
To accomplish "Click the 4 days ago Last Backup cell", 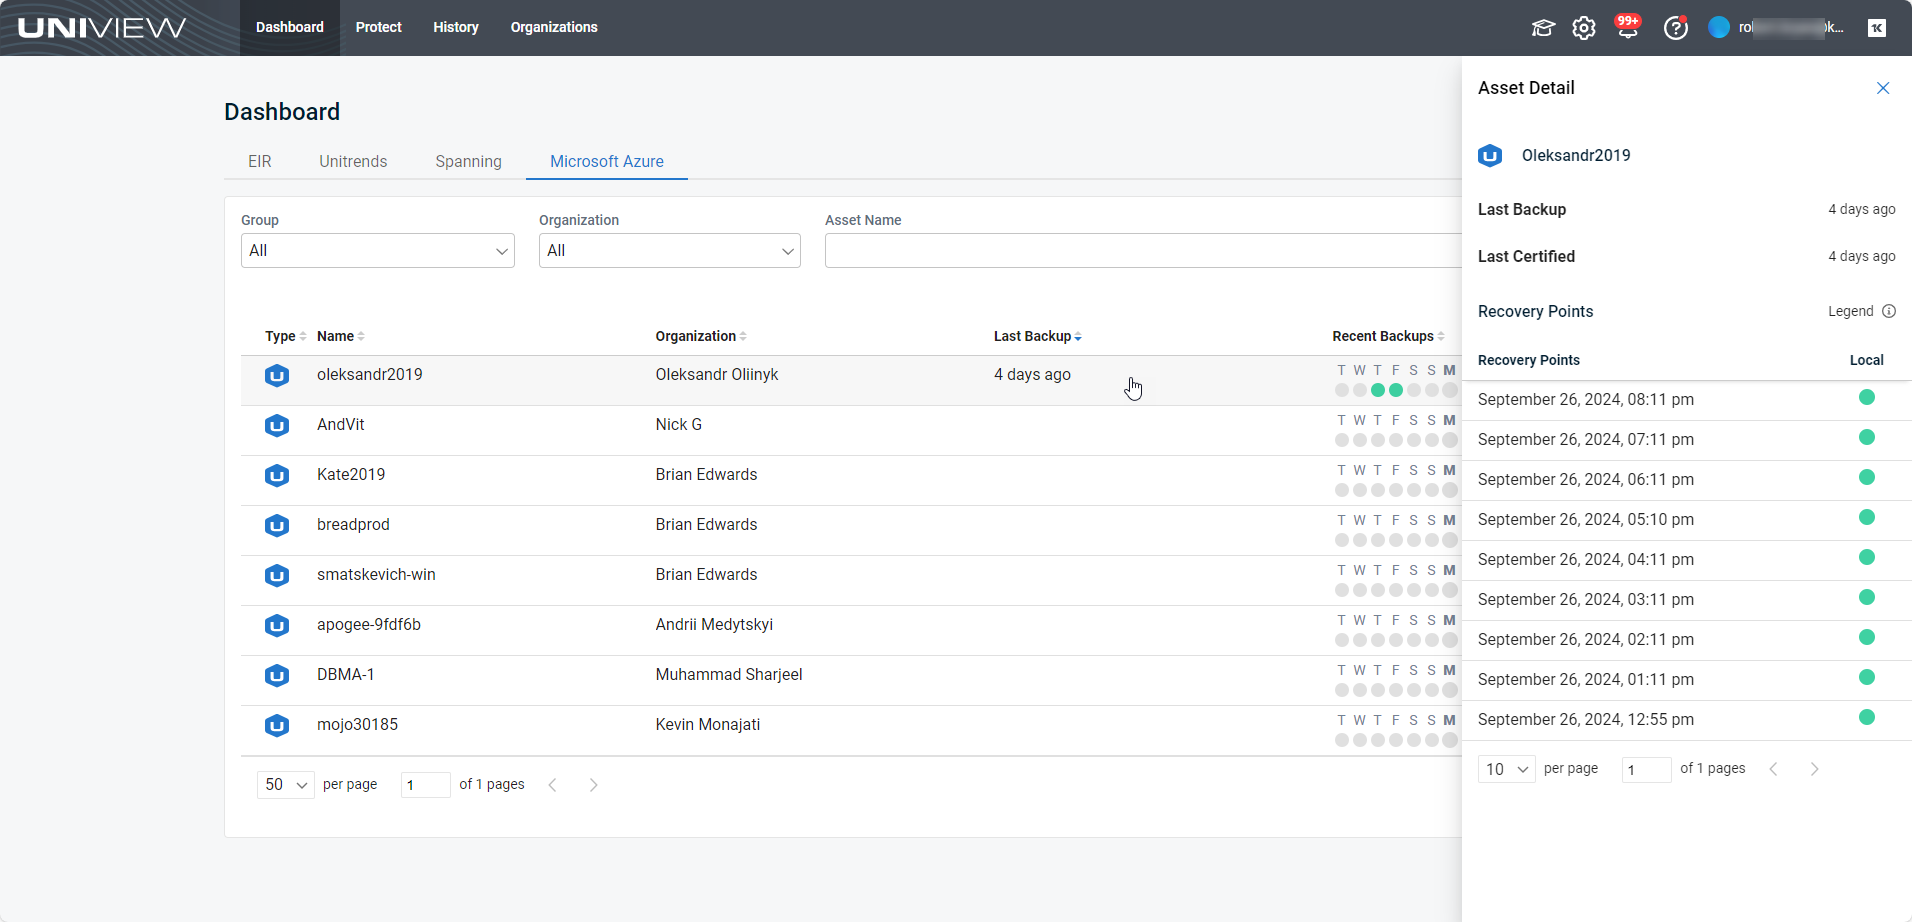I will pos(1032,375).
